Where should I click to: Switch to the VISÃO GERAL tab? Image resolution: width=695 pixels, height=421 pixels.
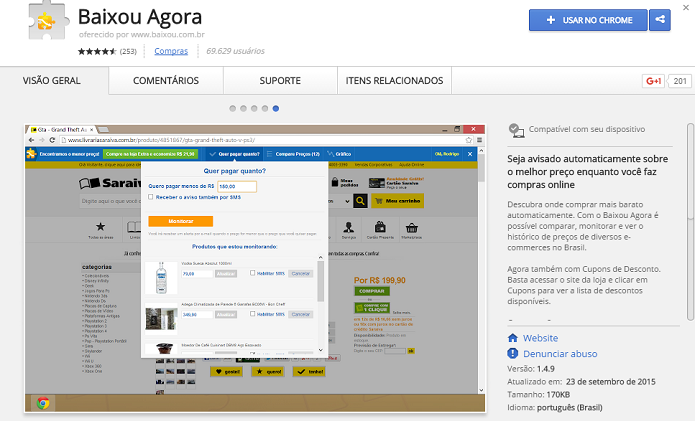point(51,81)
